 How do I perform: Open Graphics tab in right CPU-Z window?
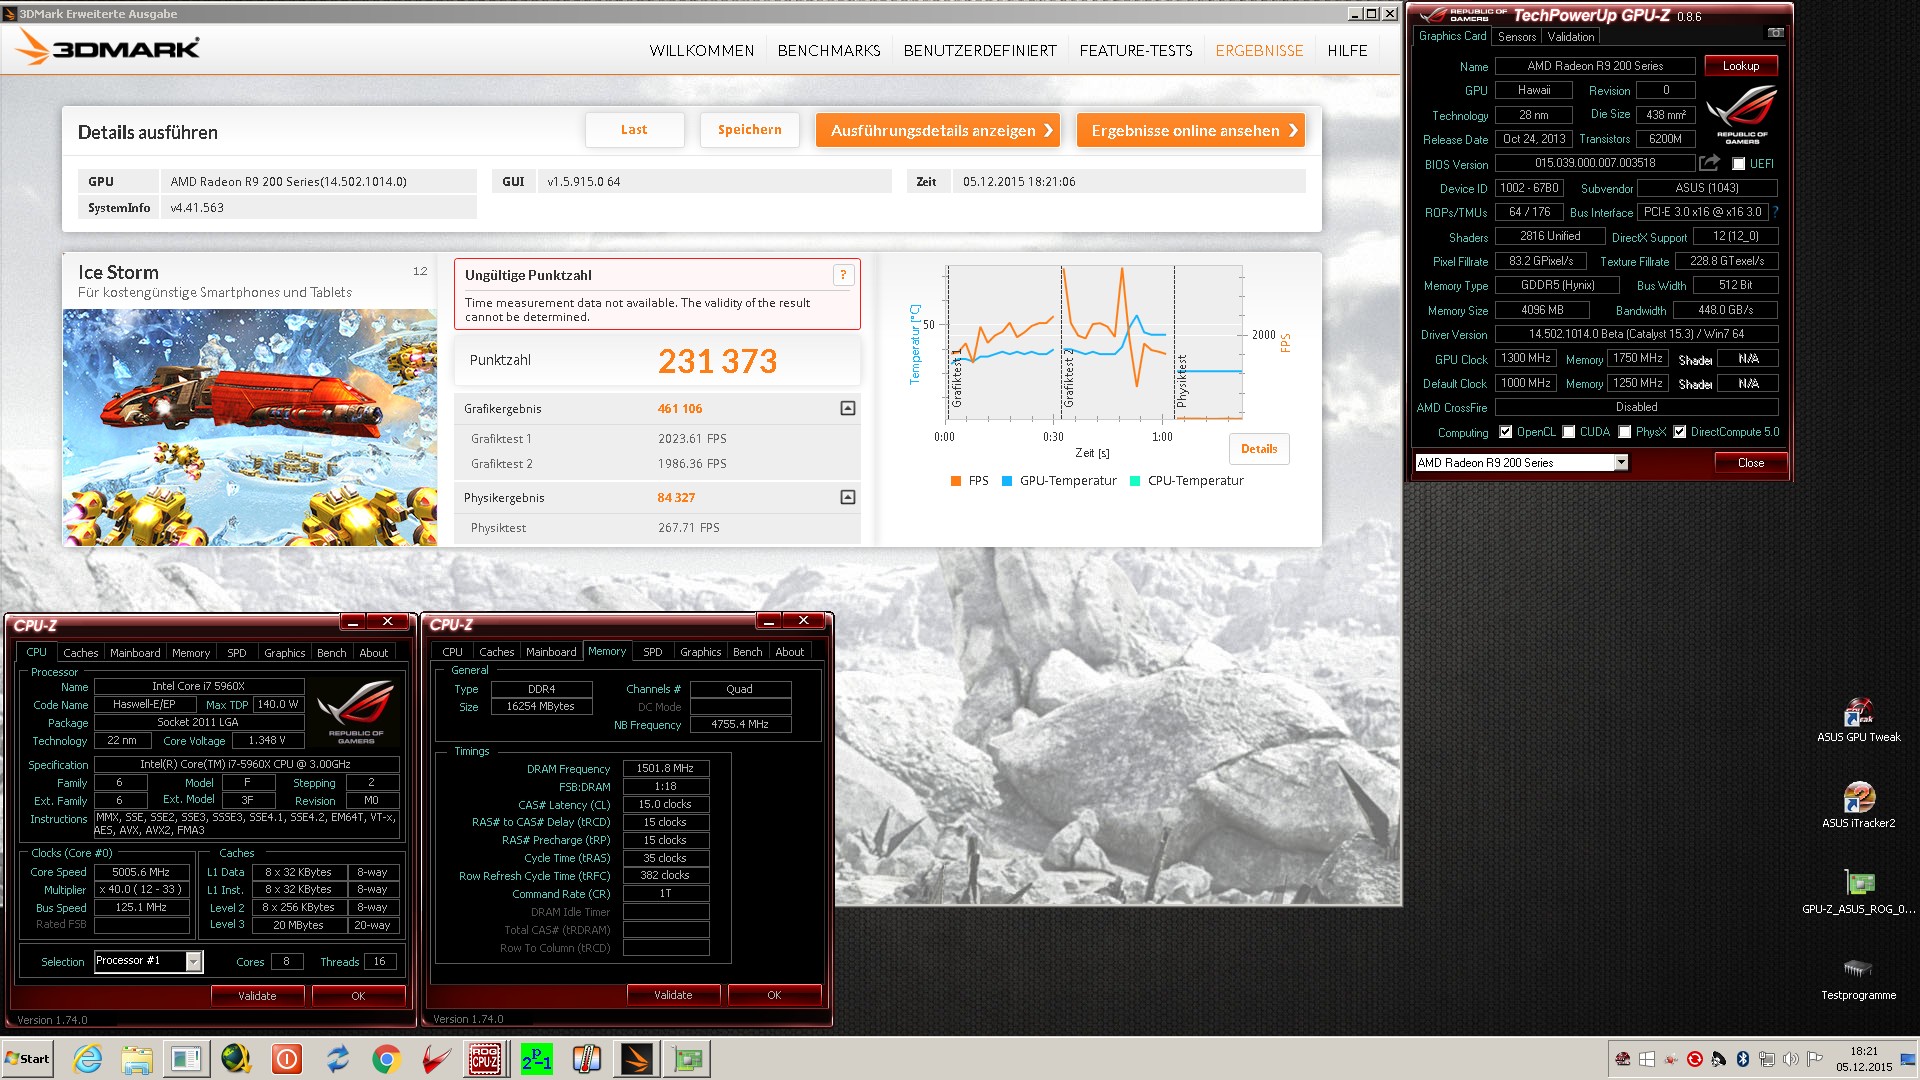click(700, 651)
